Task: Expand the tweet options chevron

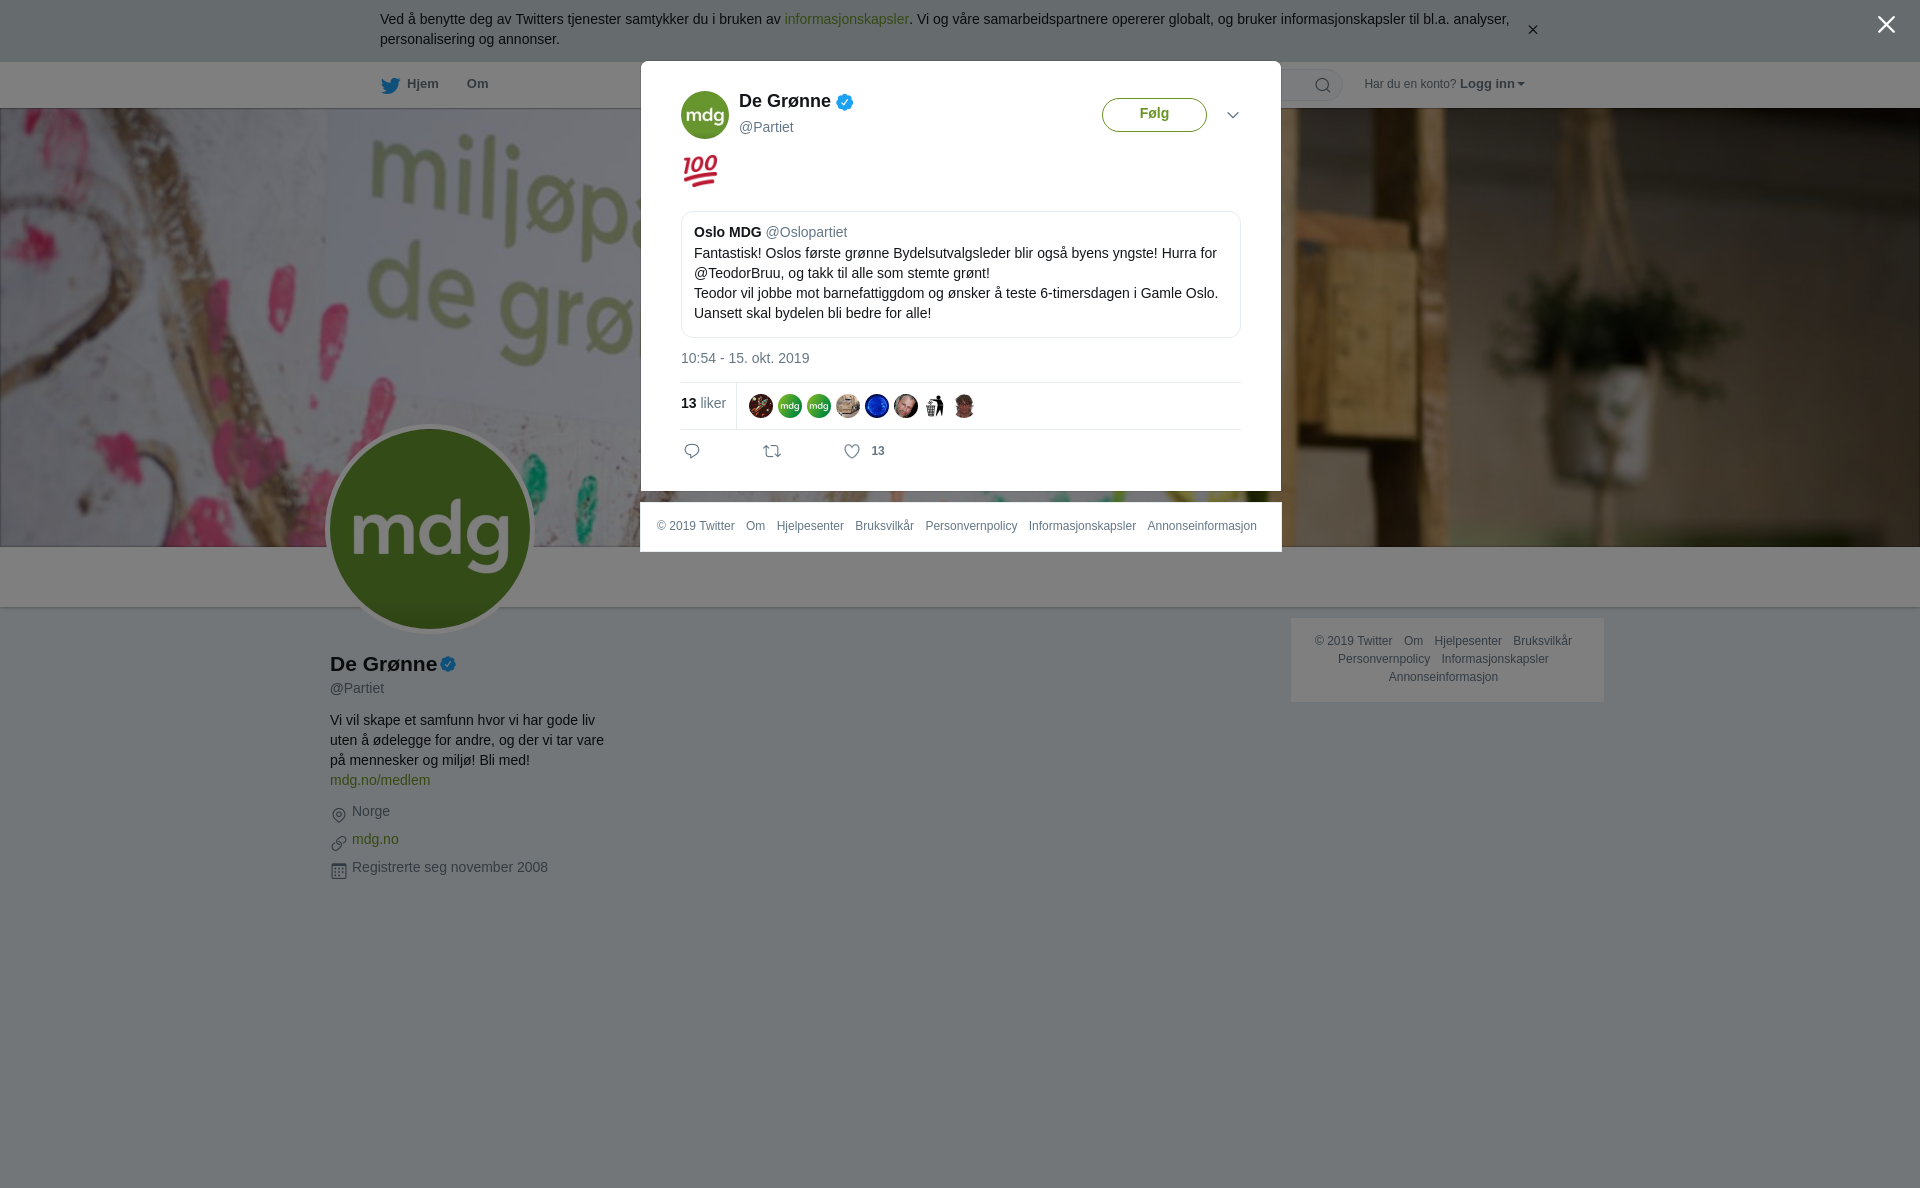Action: 1233,115
